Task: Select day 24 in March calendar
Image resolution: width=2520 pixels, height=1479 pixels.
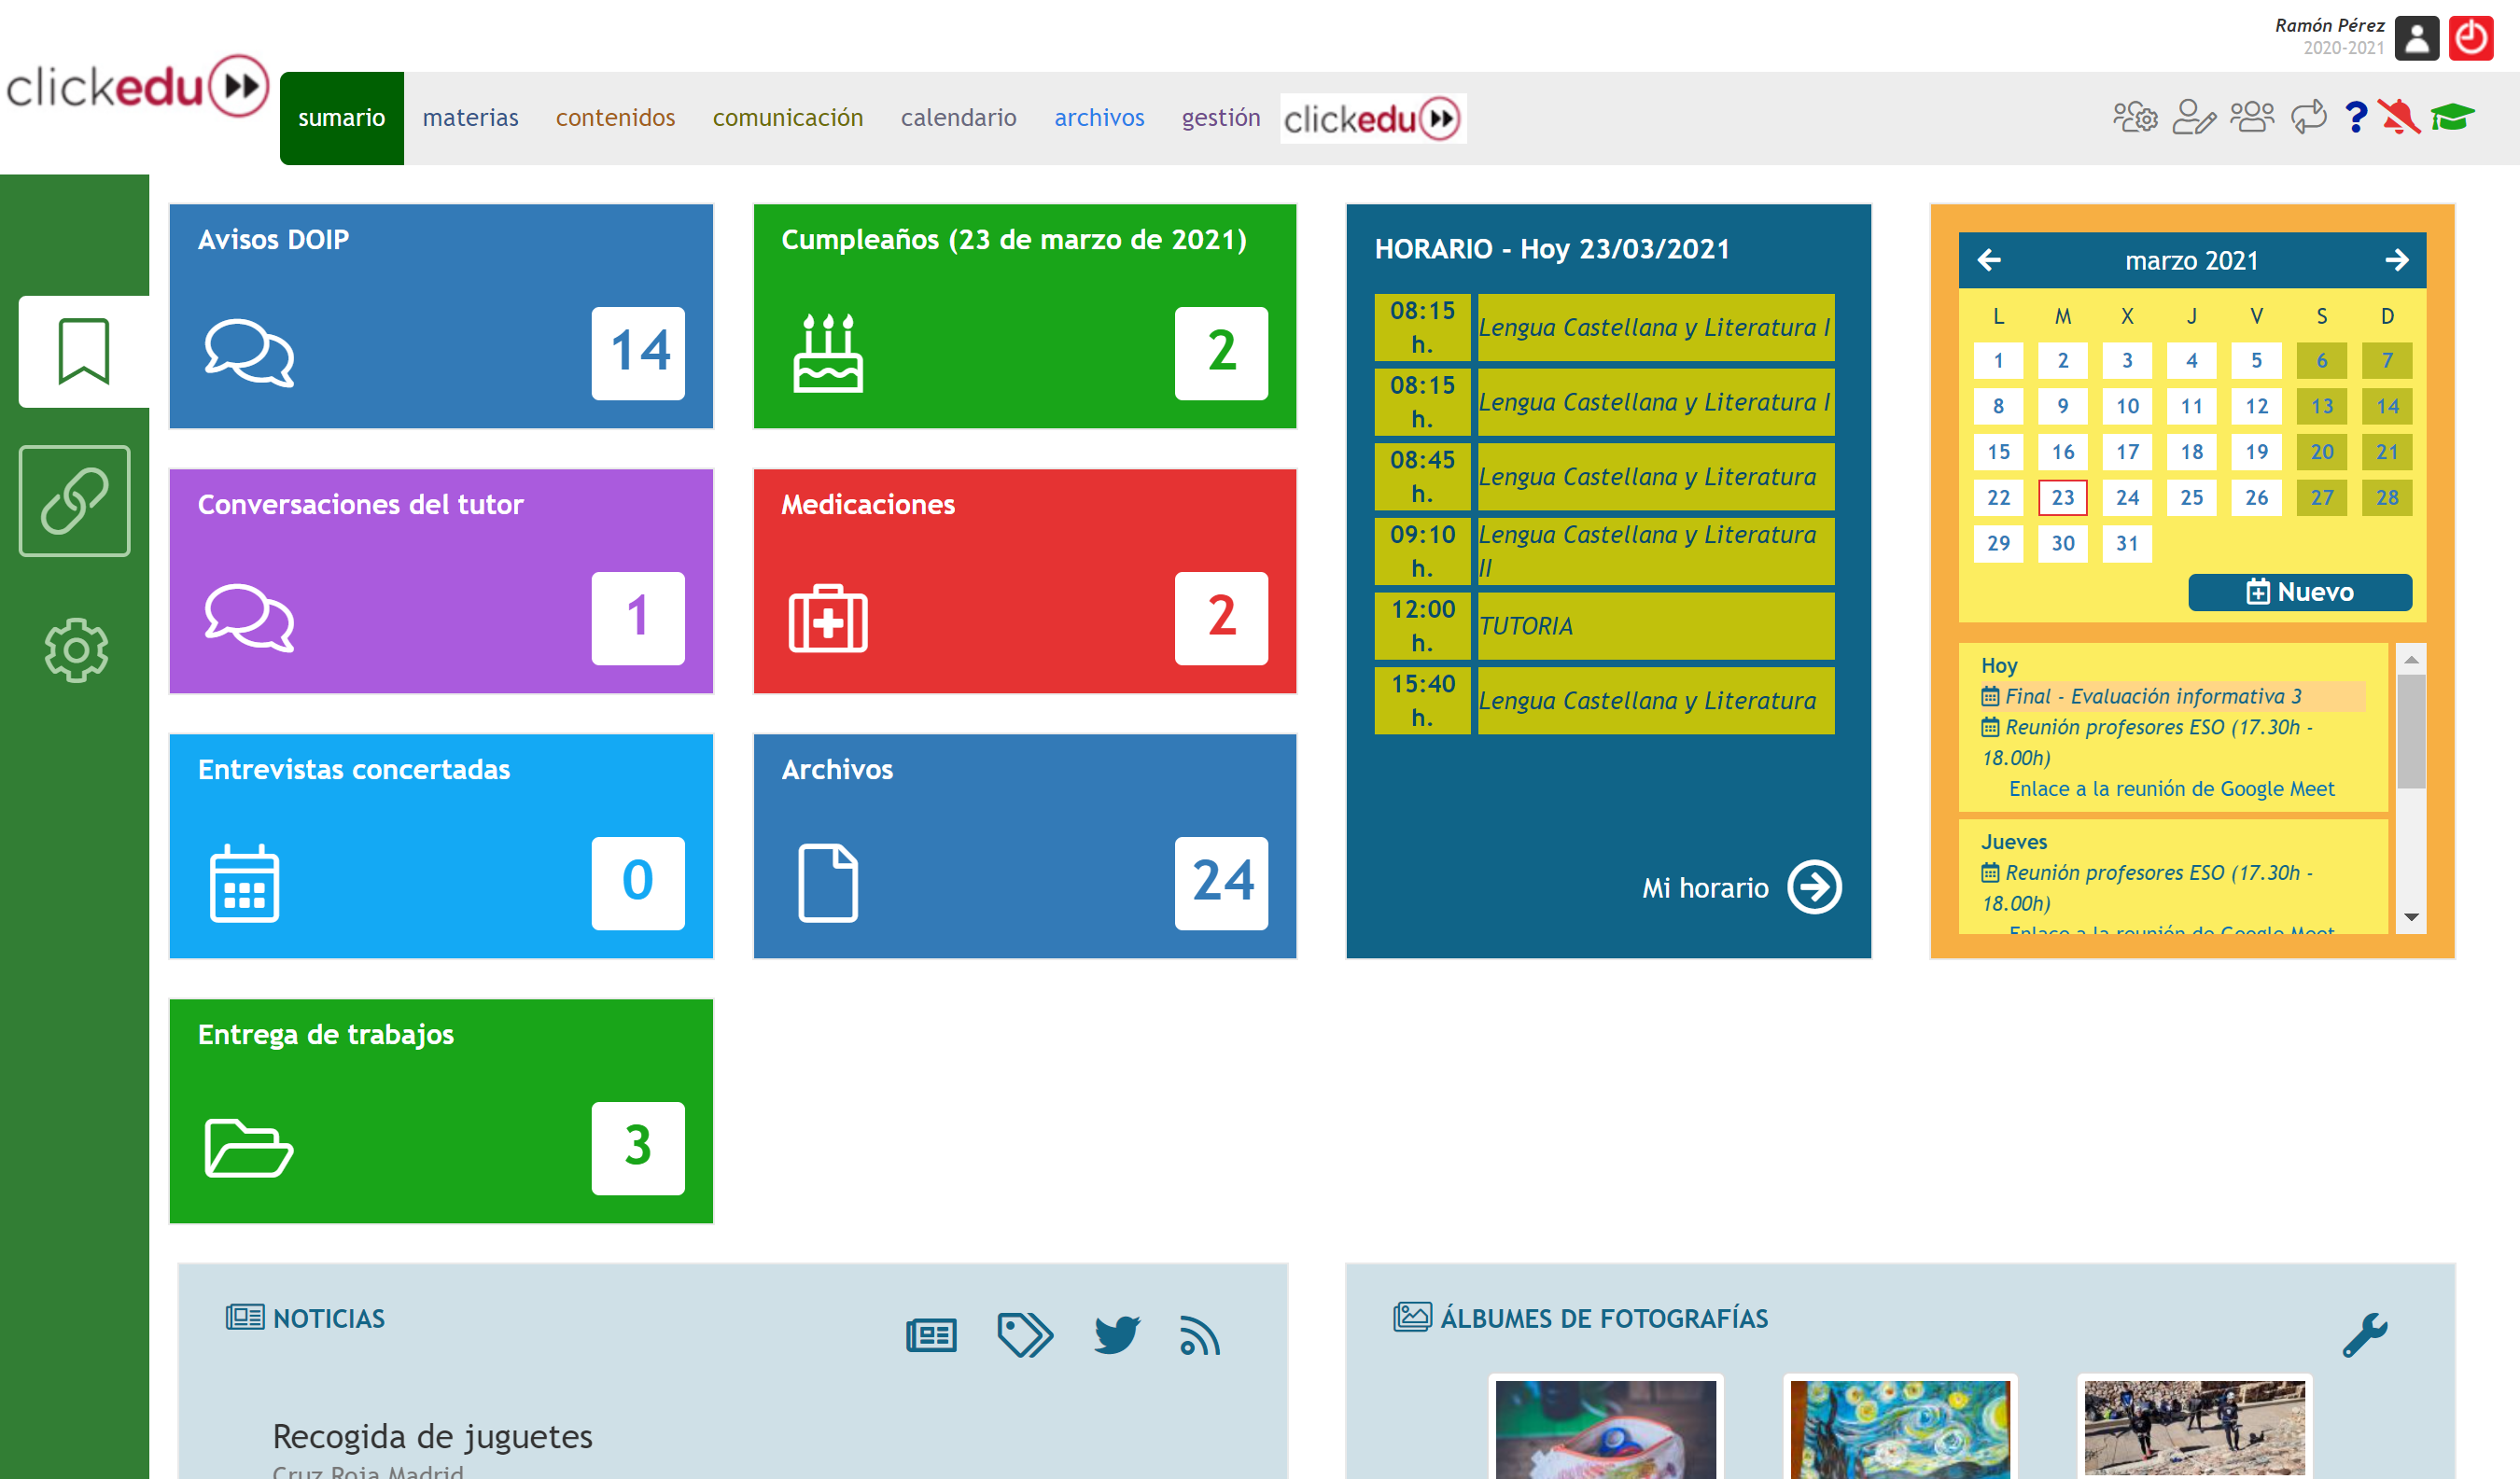Action: (2127, 498)
